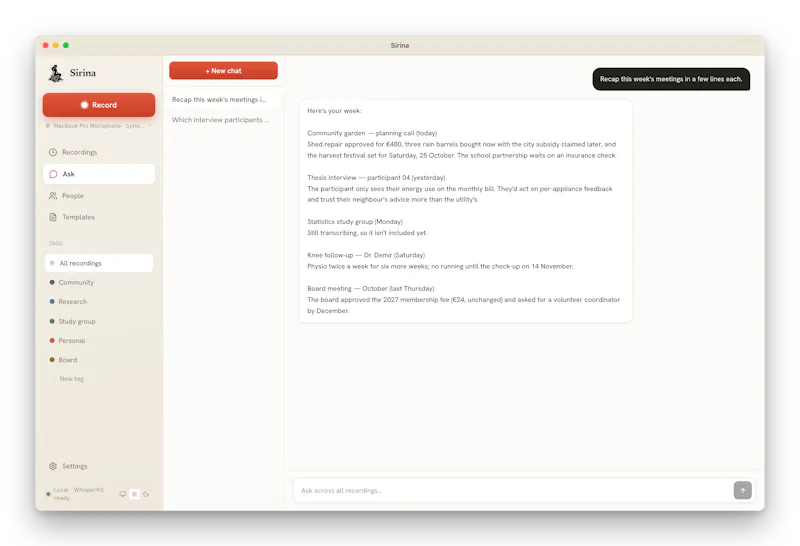Click the document icon beside Templates
Screen dimensions: 800x546
(x=53, y=217)
